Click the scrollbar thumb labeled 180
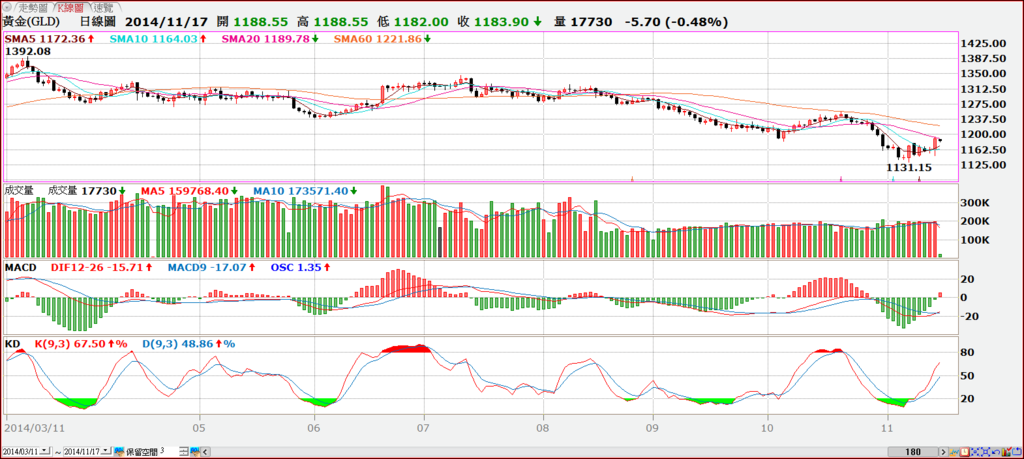1024x459 pixels. [x=913, y=452]
